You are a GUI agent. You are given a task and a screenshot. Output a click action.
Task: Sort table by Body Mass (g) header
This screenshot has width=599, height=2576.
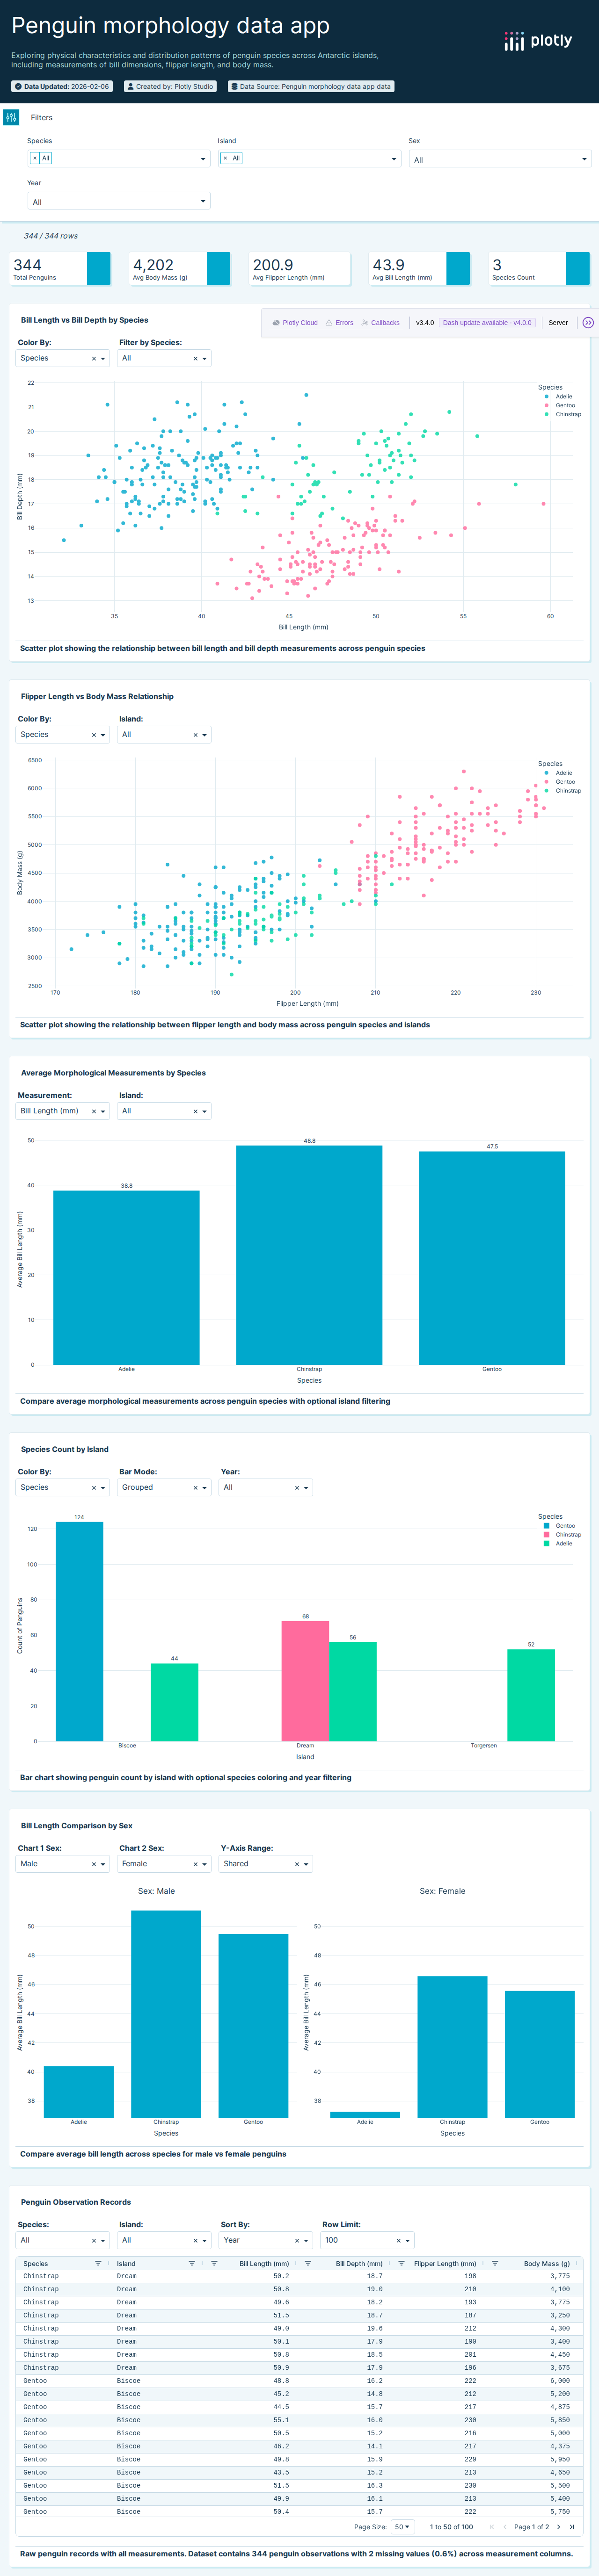pos(547,2263)
